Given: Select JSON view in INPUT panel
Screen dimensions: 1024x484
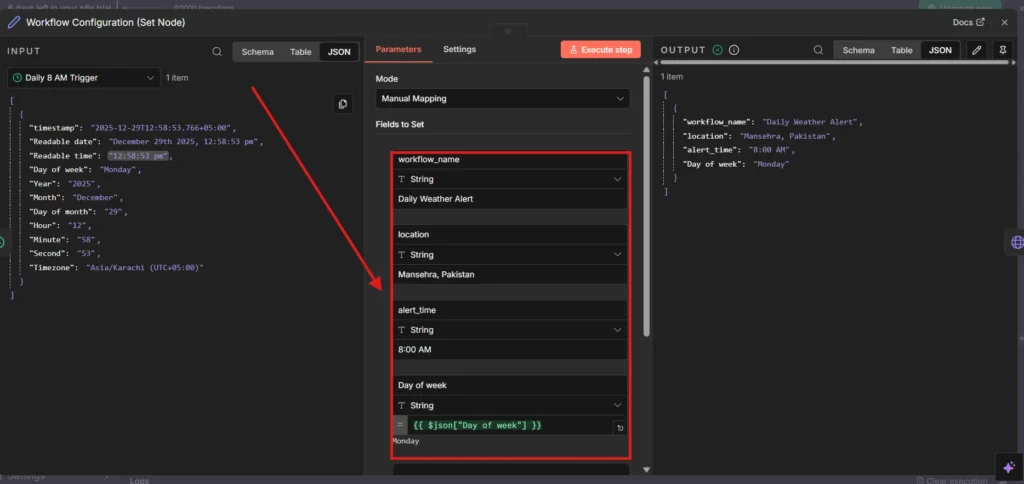Looking at the screenshot, I should 339,52.
